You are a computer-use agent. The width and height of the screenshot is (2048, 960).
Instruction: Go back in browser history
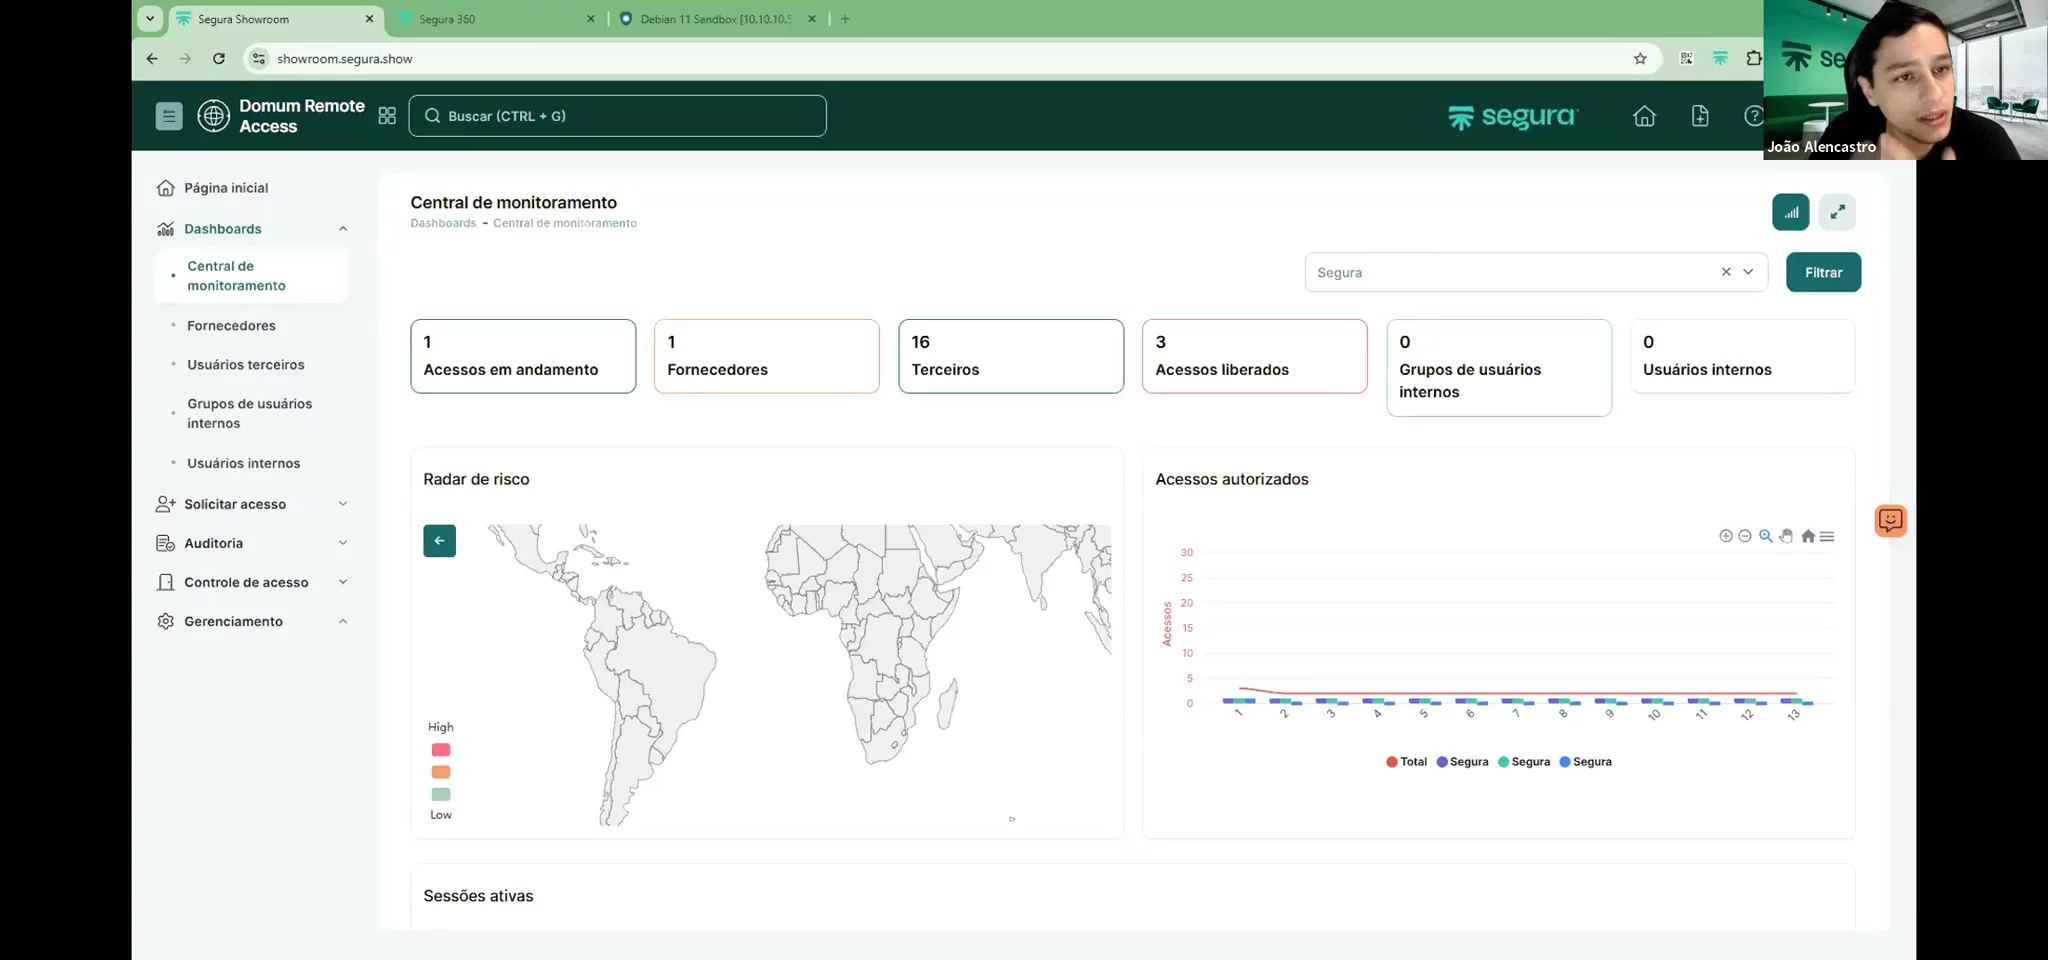(152, 59)
